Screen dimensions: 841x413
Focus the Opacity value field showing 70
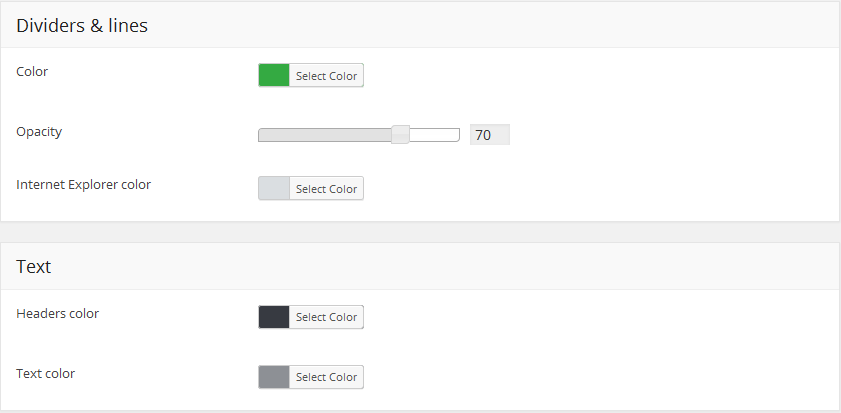(x=489, y=135)
